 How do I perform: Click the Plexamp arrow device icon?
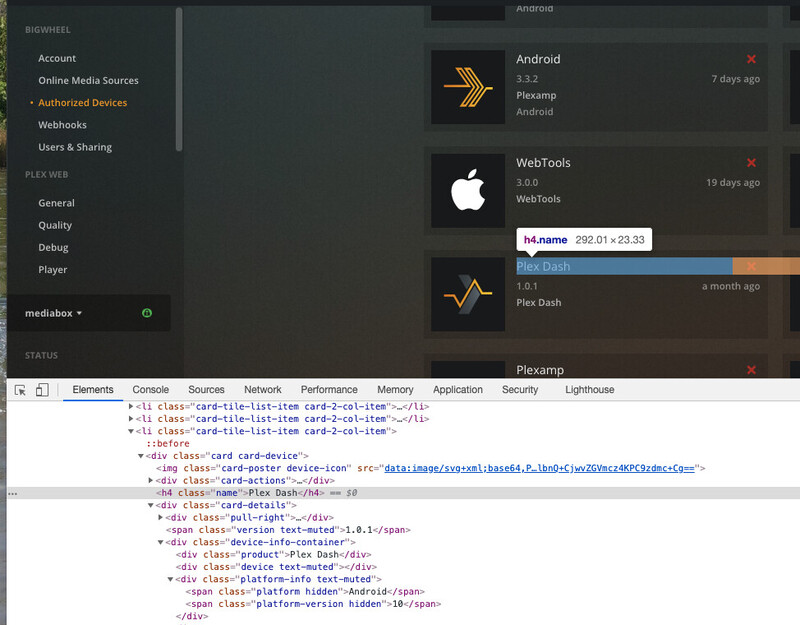pyautogui.click(x=468, y=87)
